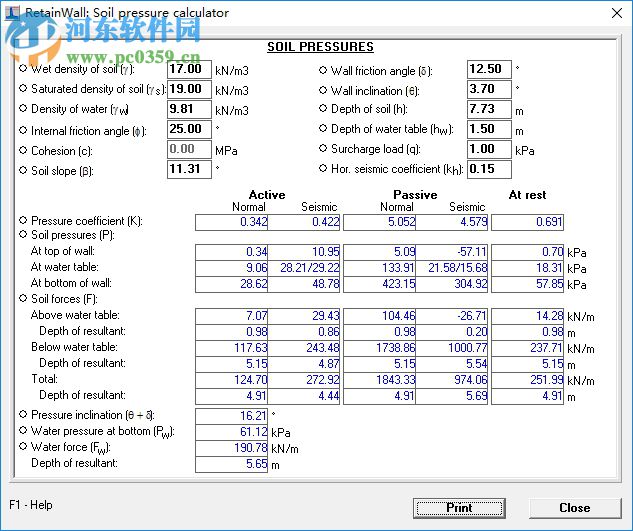Click below water table value 1738.86
Image resolution: width=633 pixels, height=531 pixels.
tap(380, 348)
